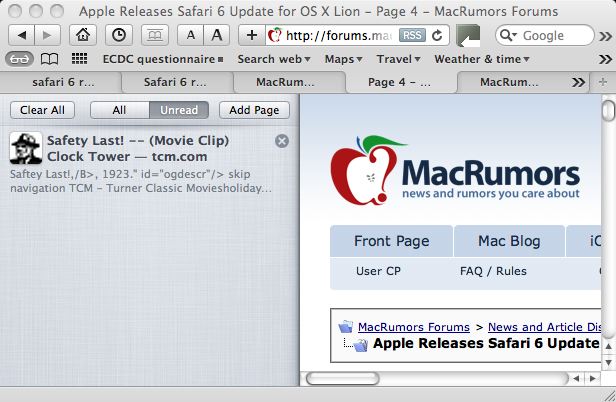This screenshot has width=616, height=402.
Task: Open the Google search magnifier menu
Action: click(508, 36)
